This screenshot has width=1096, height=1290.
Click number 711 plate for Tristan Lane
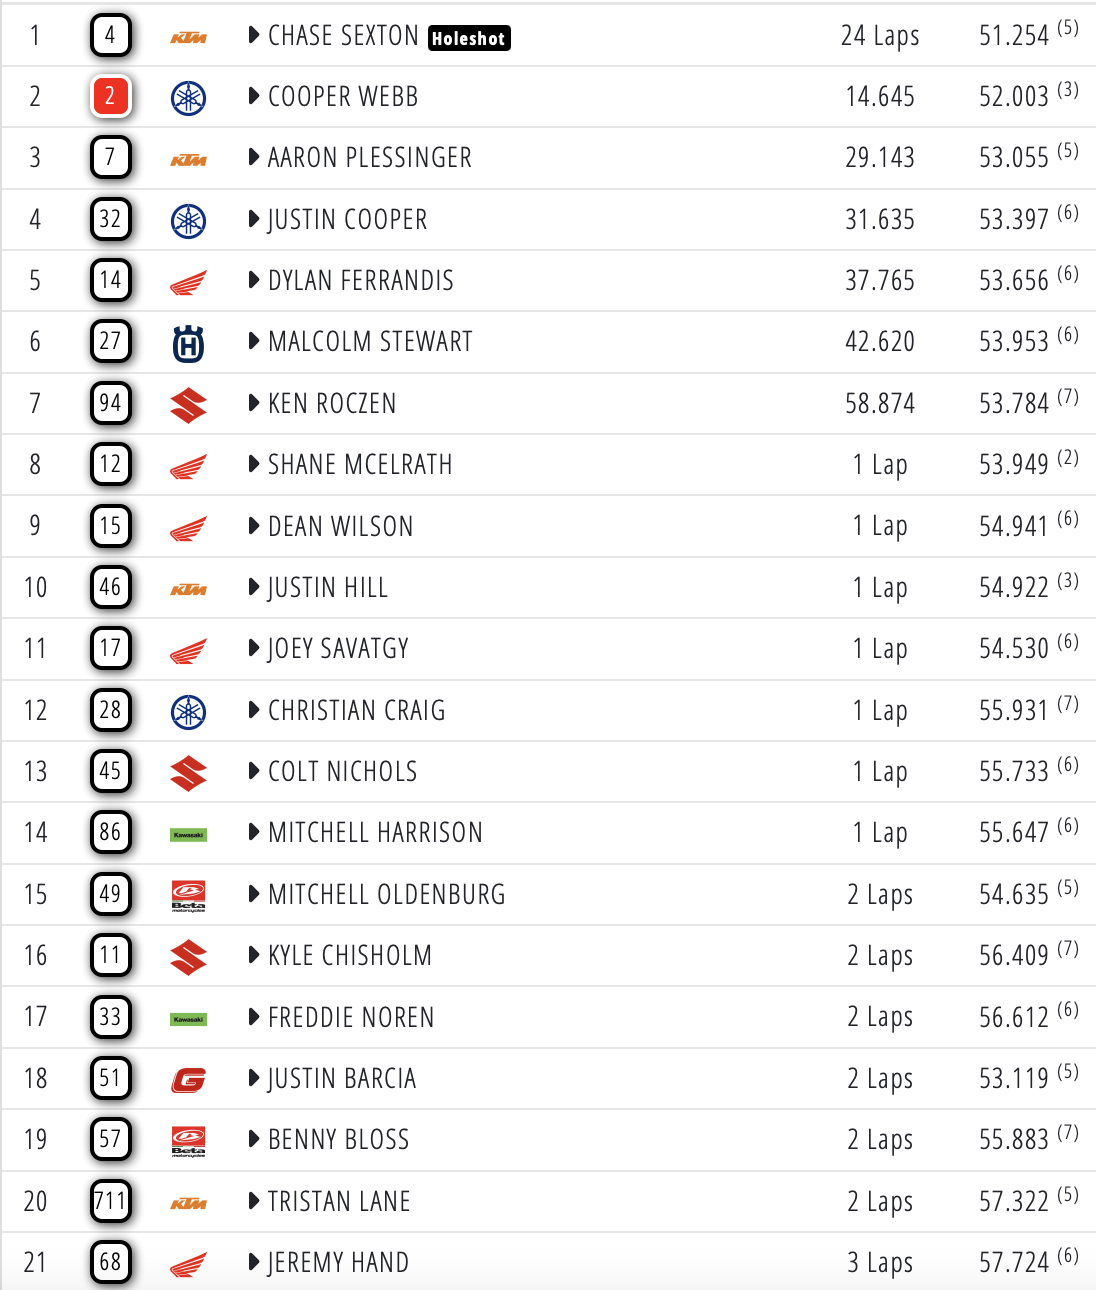coord(110,1200)
